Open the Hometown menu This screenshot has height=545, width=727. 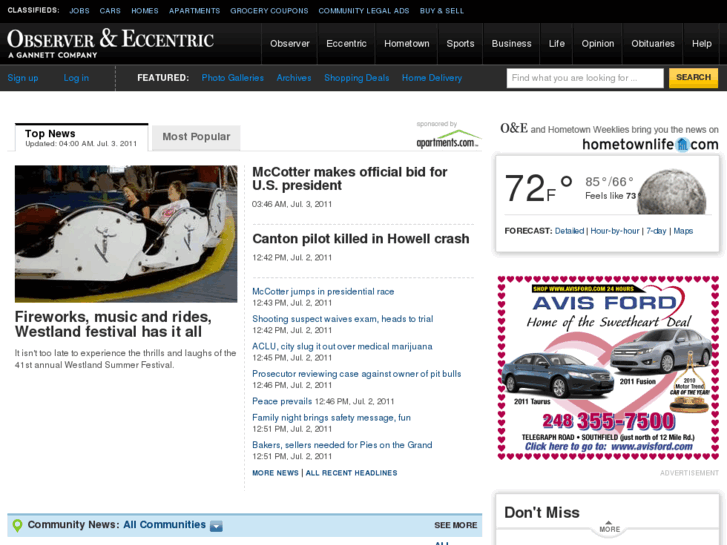coord(407,44)
